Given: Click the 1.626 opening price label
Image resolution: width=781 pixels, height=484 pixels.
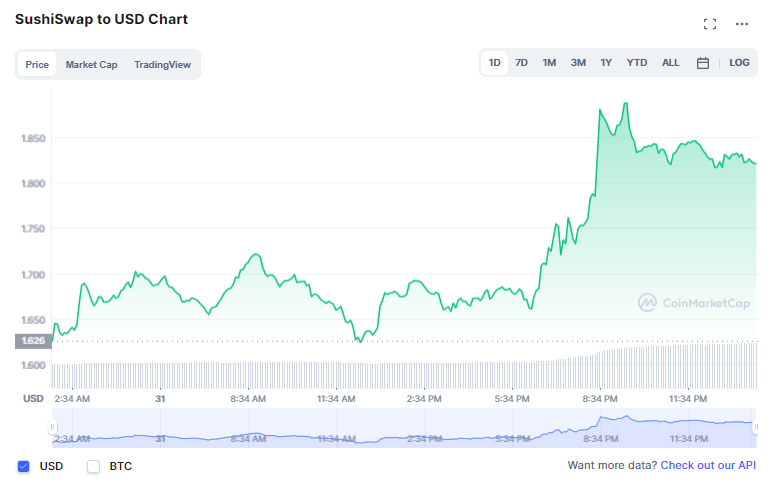Looking at the screenshot, I should (x=33, y=341).
